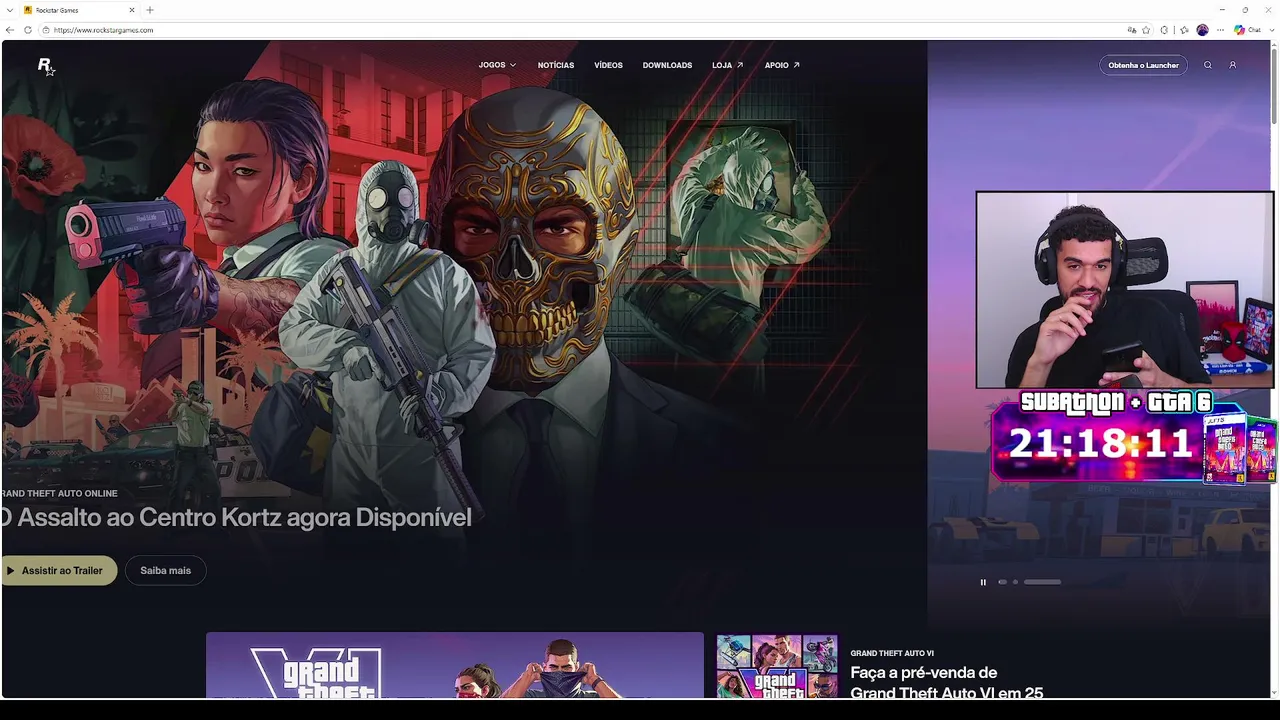Open the LOJA external link
Image resolution: width=1280 pixels, height=720 pixels.
pyautogui.click(x=727, y=65)
